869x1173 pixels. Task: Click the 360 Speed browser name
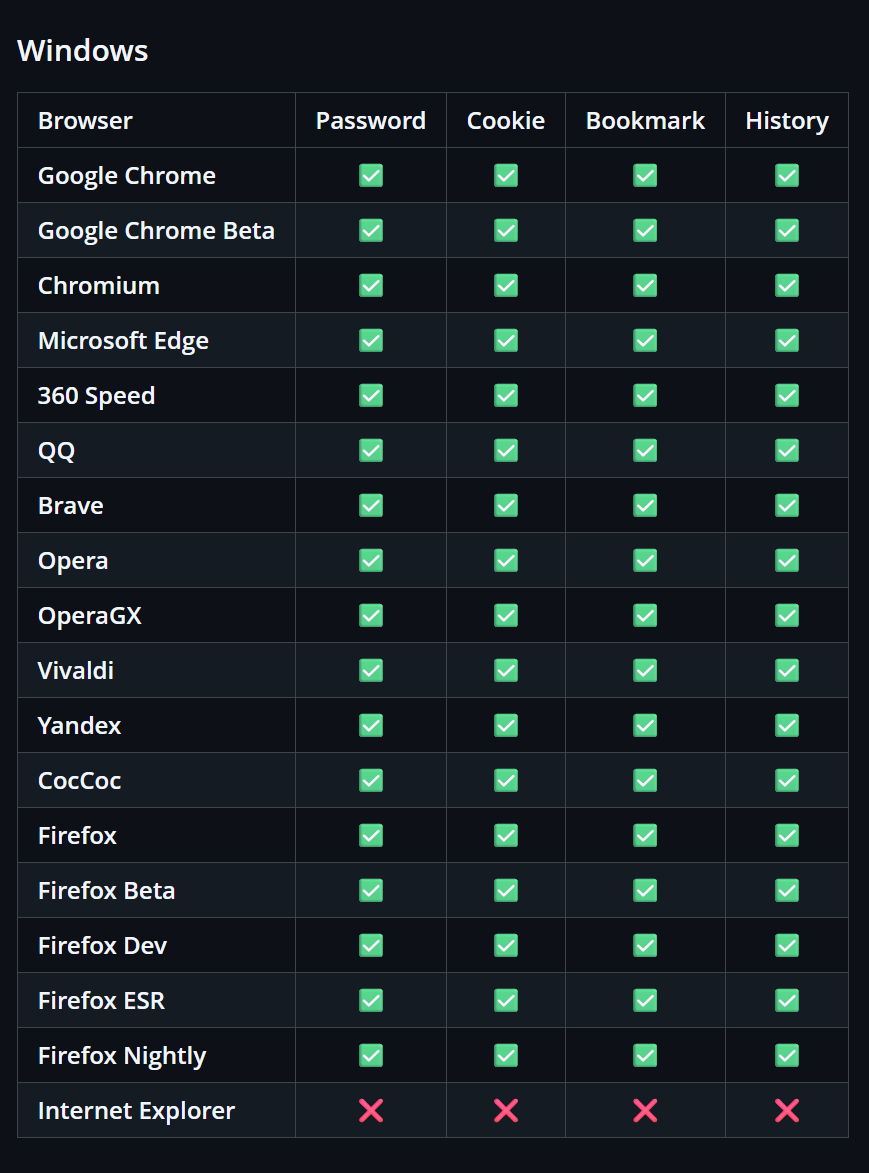point(96,396)
